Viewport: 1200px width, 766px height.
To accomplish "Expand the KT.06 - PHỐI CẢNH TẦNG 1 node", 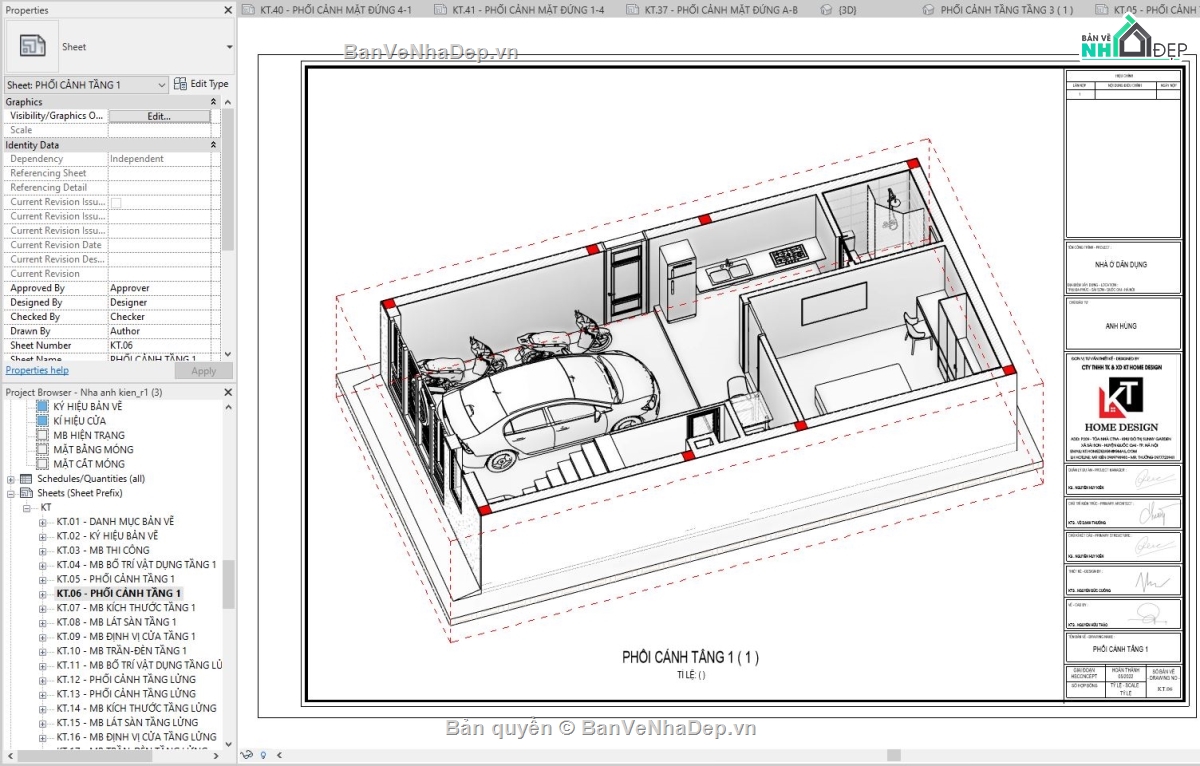I will [x=43, y=593].
